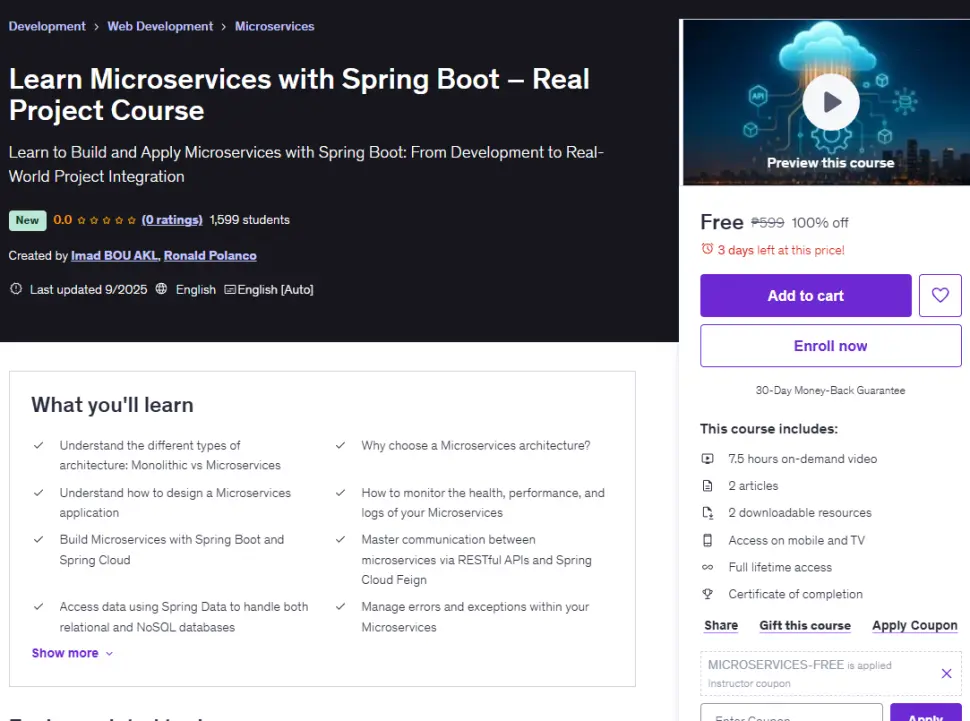Click 'Master communication between microservices' item
Screen dimensions: 970x721
click(x=476, y=559)
